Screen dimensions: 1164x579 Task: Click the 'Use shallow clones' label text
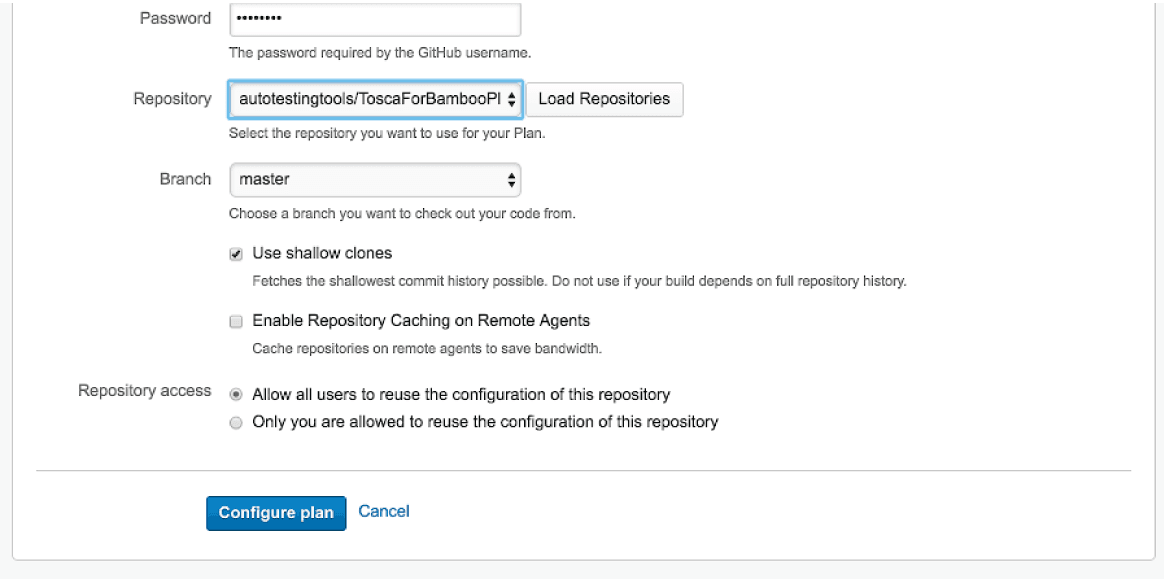322,253
